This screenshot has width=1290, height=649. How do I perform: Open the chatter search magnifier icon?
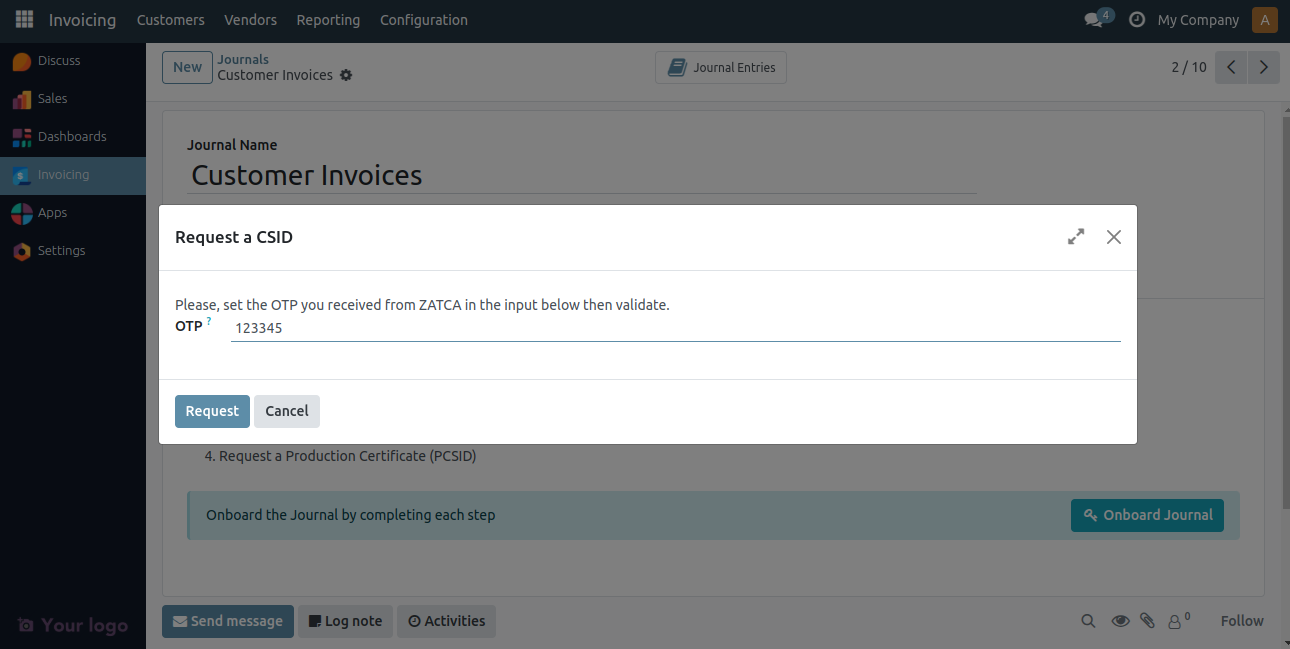[x=1088, y=620]
